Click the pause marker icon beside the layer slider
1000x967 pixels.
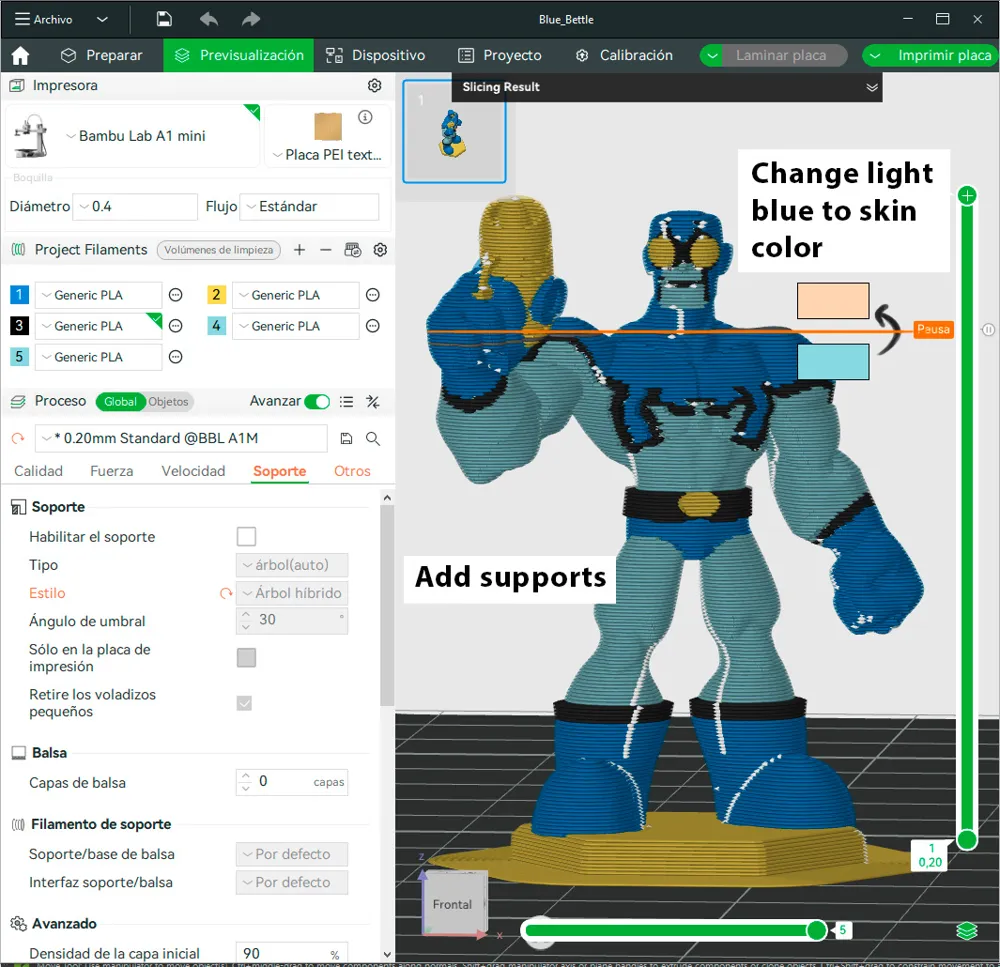tap(988, 330)
